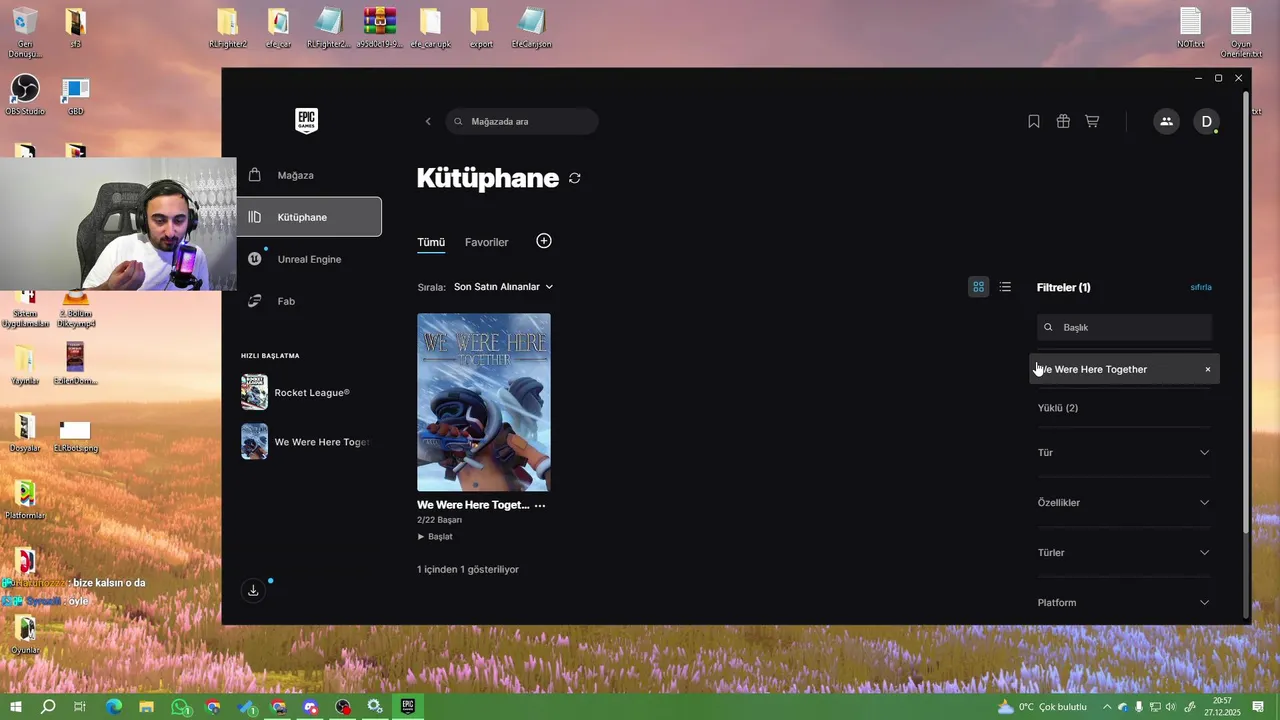
Task: Open the settings gear app on taskbar
Action: pyautogui.click(x=375, y=707)
